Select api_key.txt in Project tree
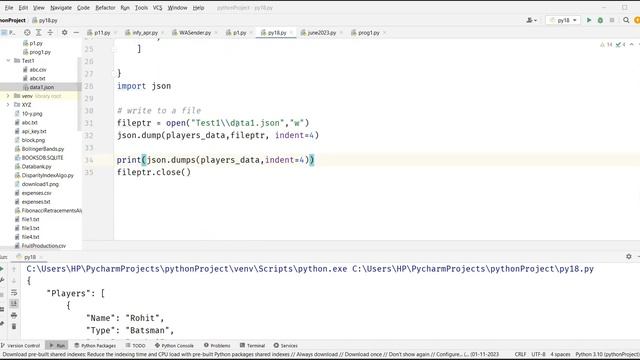640x360 pixels. (x=34, y=131)
